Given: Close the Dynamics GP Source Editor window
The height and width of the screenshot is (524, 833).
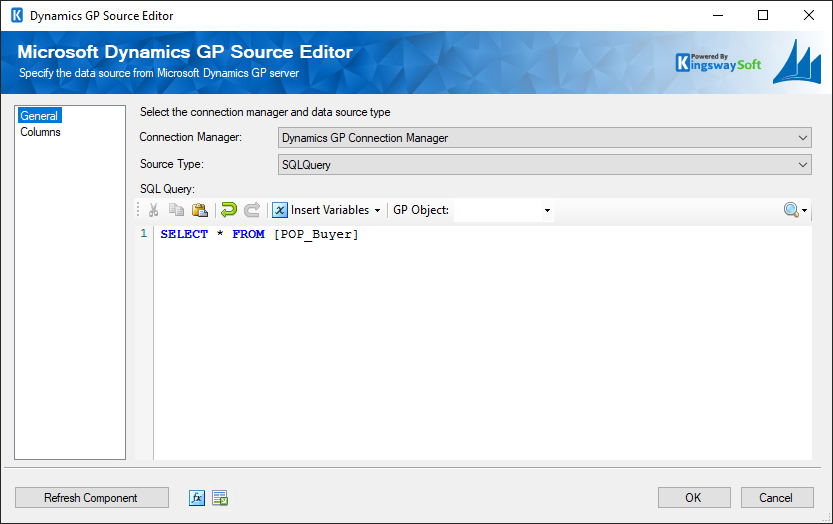Looking at the screenshot, I should click(x=809, y=15).
